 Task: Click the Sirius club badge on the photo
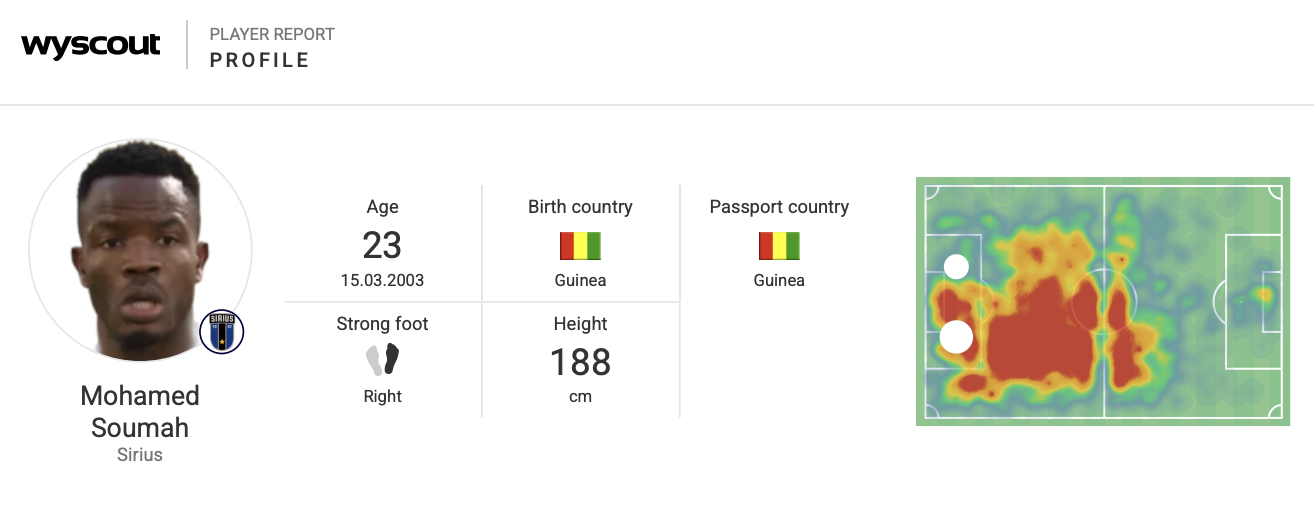click(x=222, y=333)
